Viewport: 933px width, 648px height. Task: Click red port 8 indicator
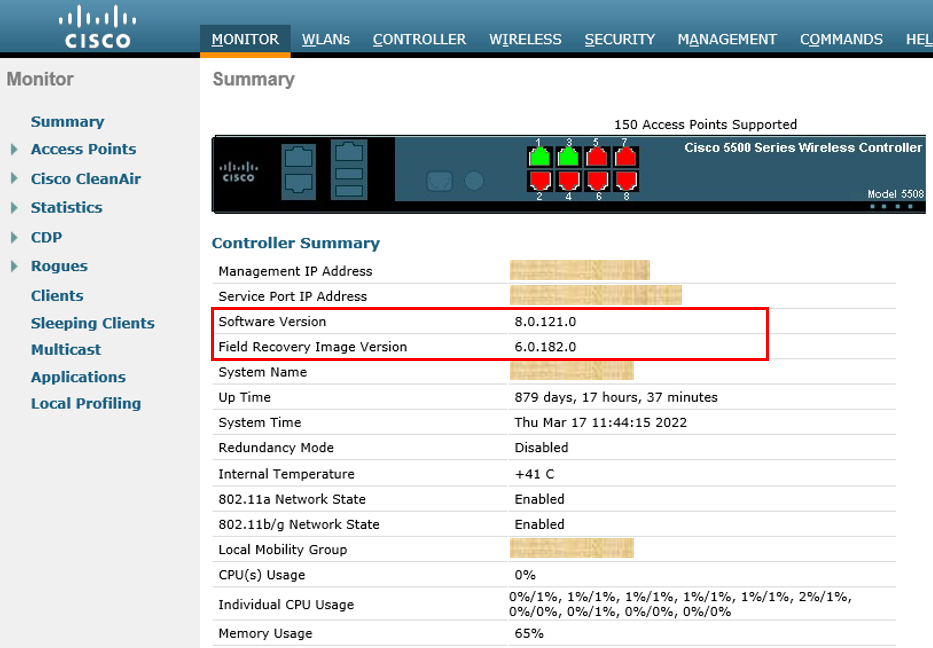tap(626, 180)
